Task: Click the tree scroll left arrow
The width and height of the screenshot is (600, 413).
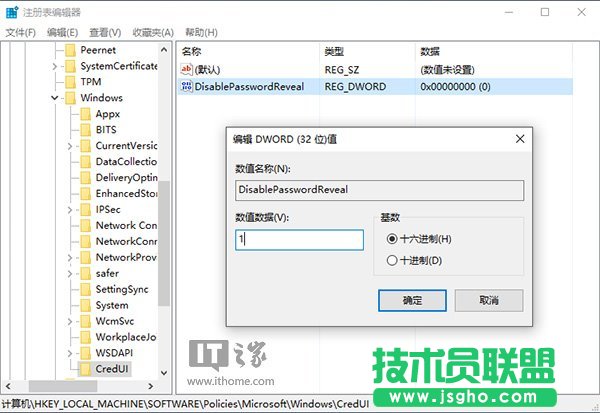Action: 8,386
